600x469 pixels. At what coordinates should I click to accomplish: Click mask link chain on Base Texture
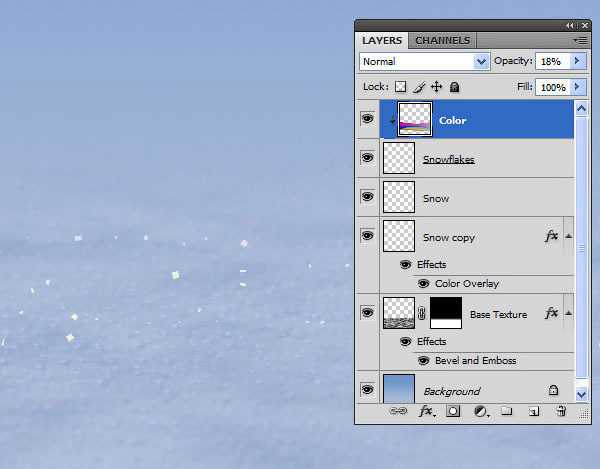(x=422, y=313)
